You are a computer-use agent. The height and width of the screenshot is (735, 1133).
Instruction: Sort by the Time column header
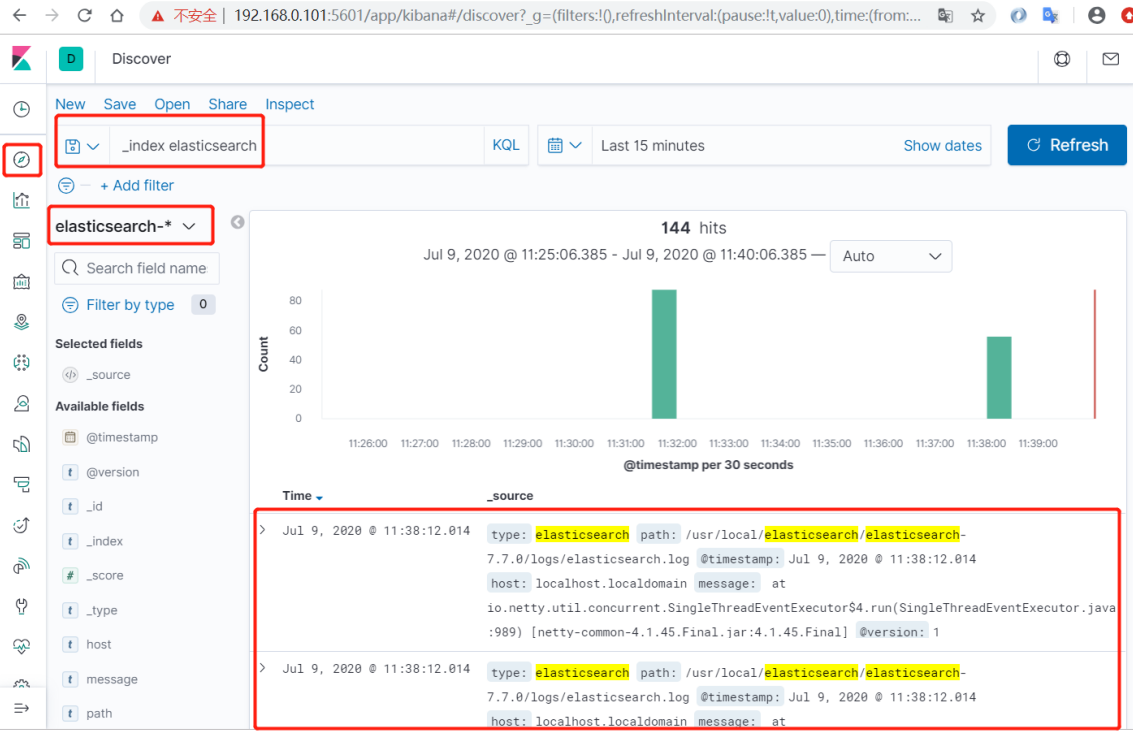(x=302, y=496)
